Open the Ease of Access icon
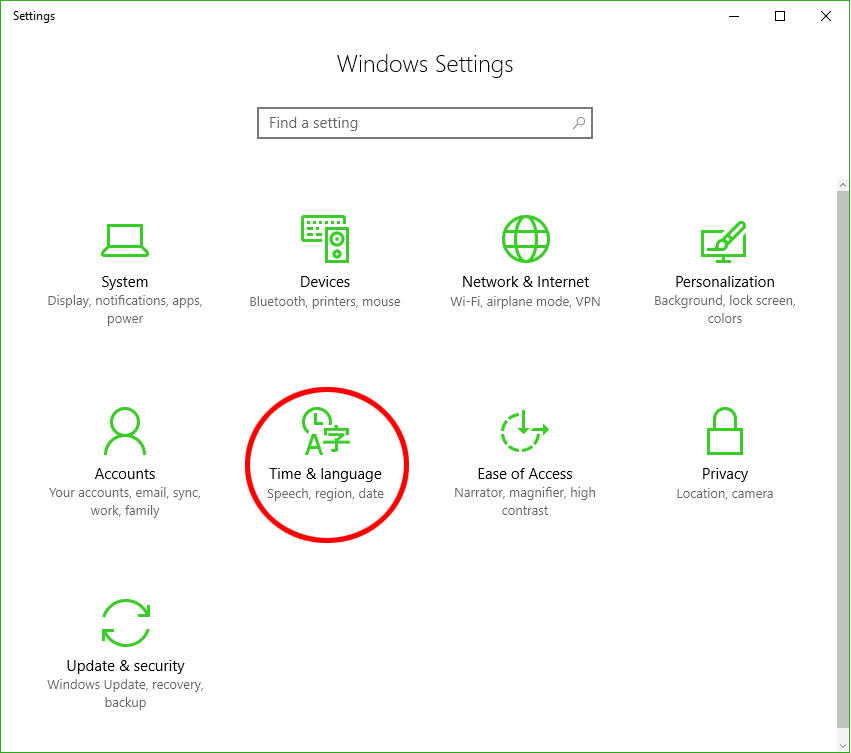This screenshot has height=753, width=851. click(524, 431)
